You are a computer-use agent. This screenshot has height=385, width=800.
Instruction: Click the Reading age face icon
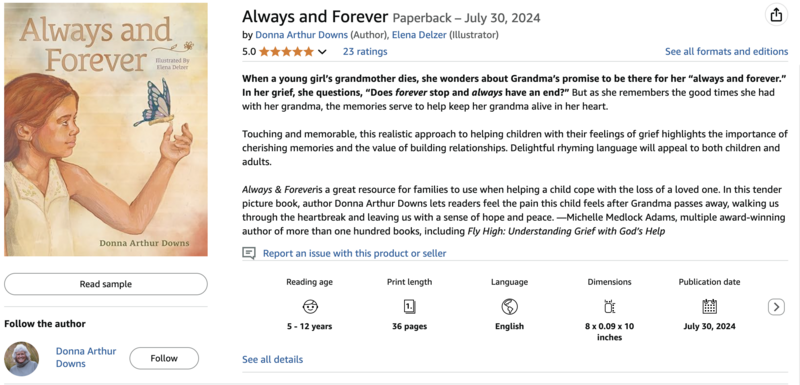(x=309, y=306)
